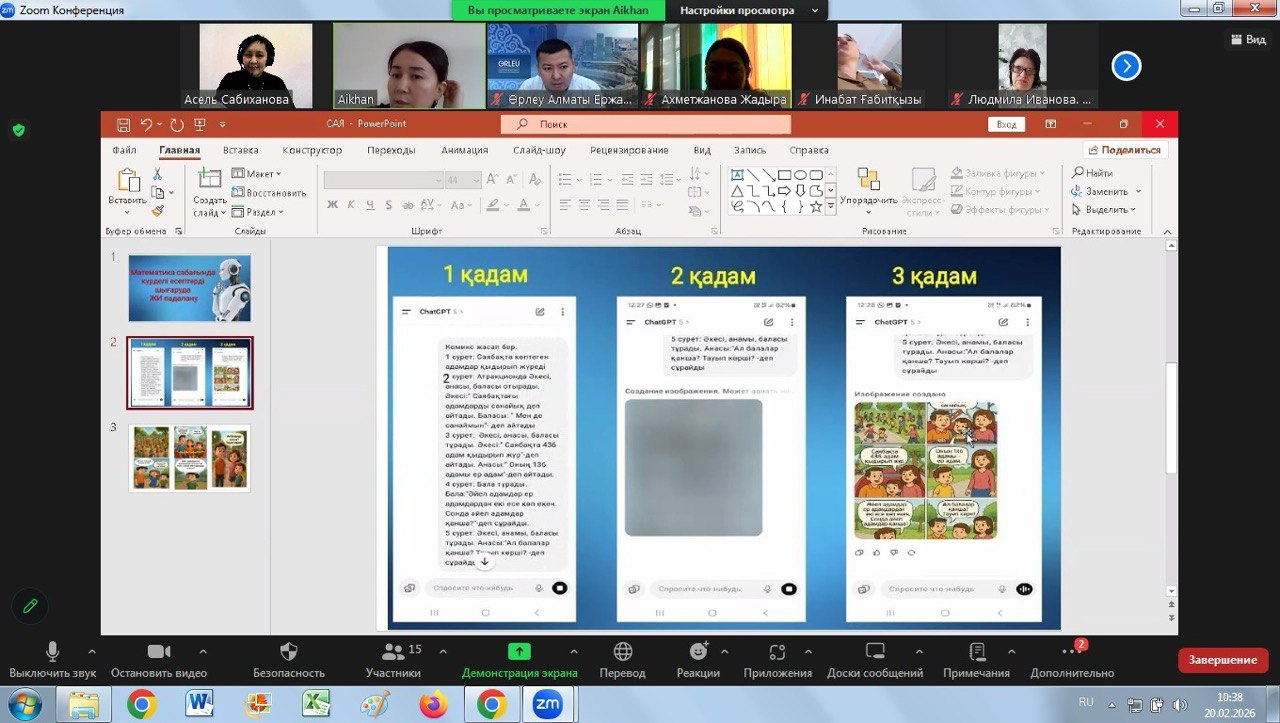The height and width of the screenshot is (723, 1280).
Task: Expand the audio options chevron
Action: [92, 651]
